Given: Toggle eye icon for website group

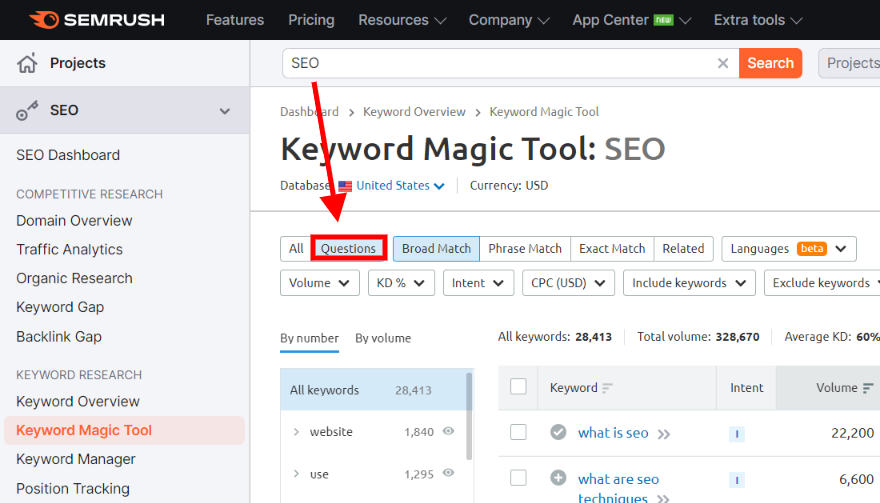Looking at the screenshot, I should tap(448, 431).
